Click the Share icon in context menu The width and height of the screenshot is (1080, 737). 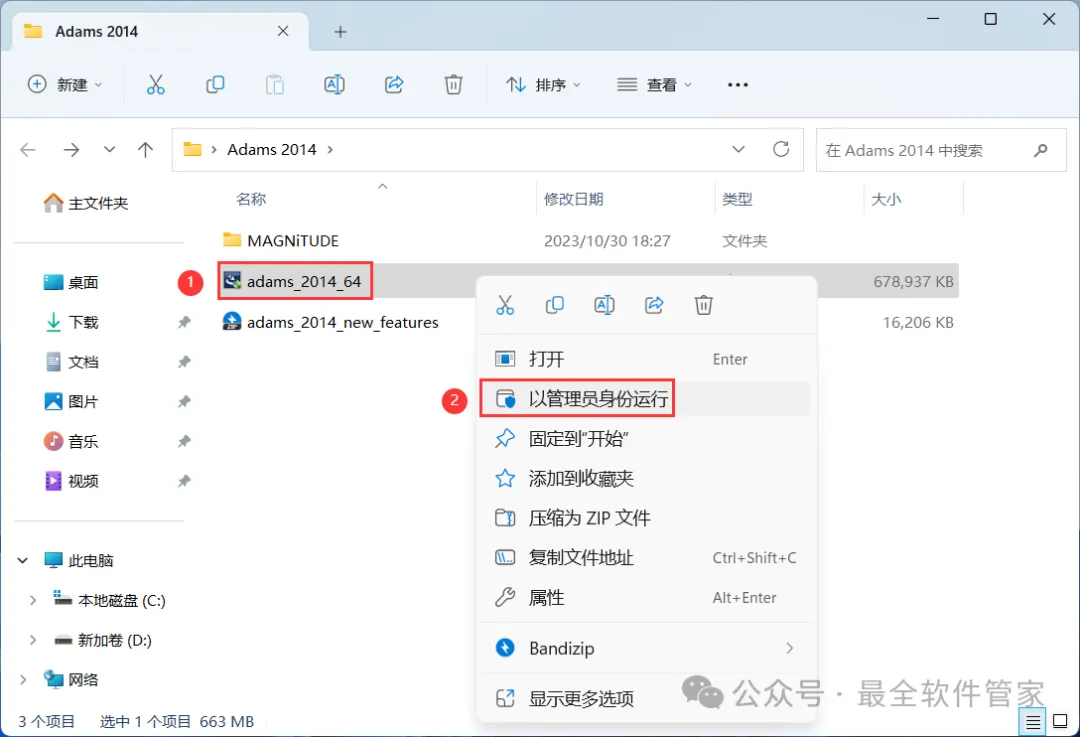click(x=654, y=305)
